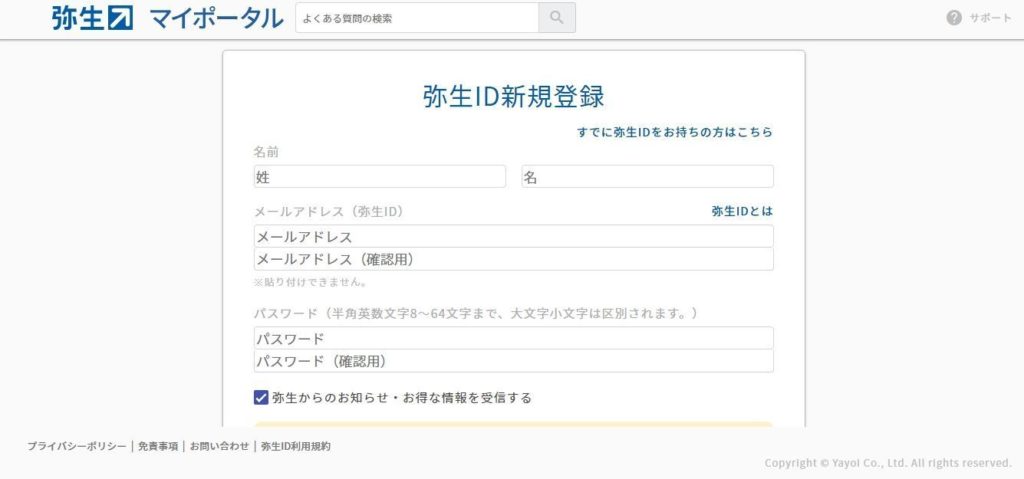Focus the よくある質問の検索 search box
1024x479 pixels.
point(417,18)
